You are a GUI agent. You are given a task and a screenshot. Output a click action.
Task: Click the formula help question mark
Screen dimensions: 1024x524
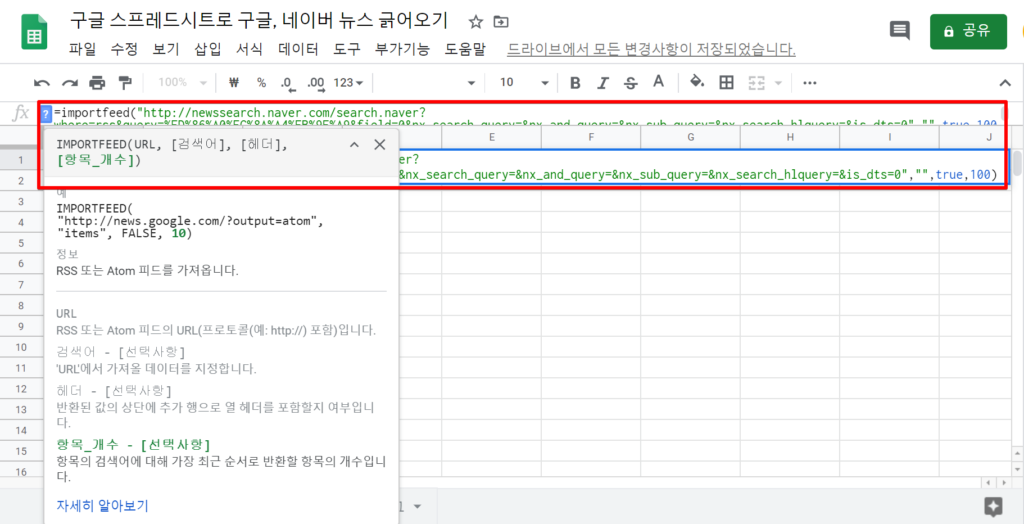pos(46,114)
